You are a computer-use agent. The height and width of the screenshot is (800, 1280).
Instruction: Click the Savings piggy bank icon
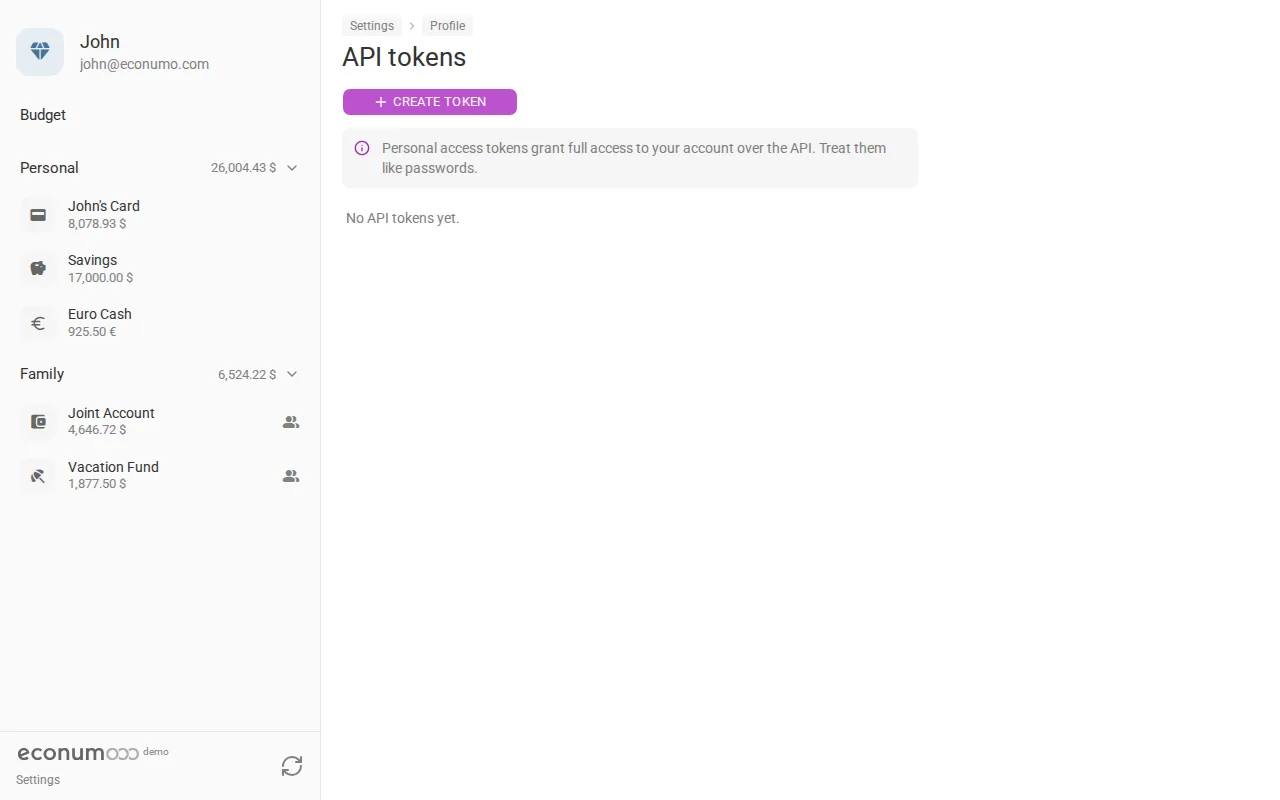tap(38, 268)
